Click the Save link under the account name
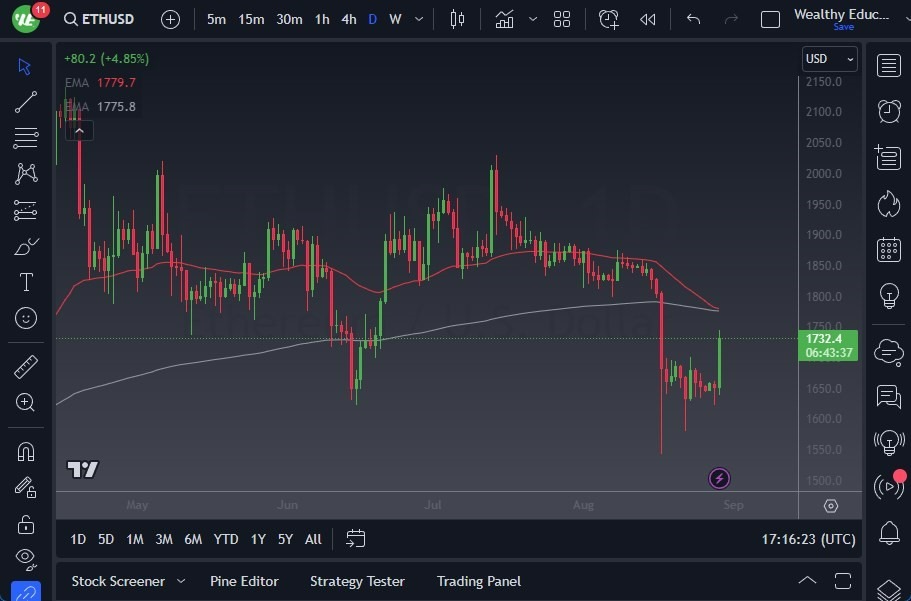 click(844, 27)
